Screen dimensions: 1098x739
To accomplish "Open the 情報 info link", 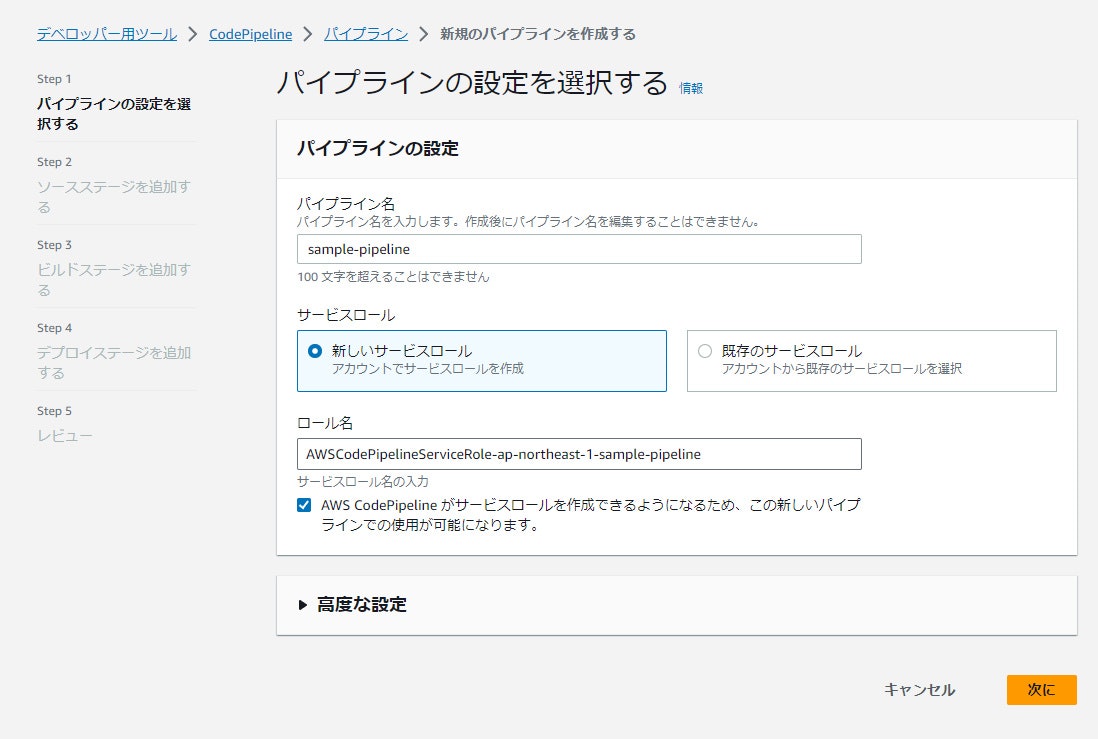I will (x=690, y=88).
